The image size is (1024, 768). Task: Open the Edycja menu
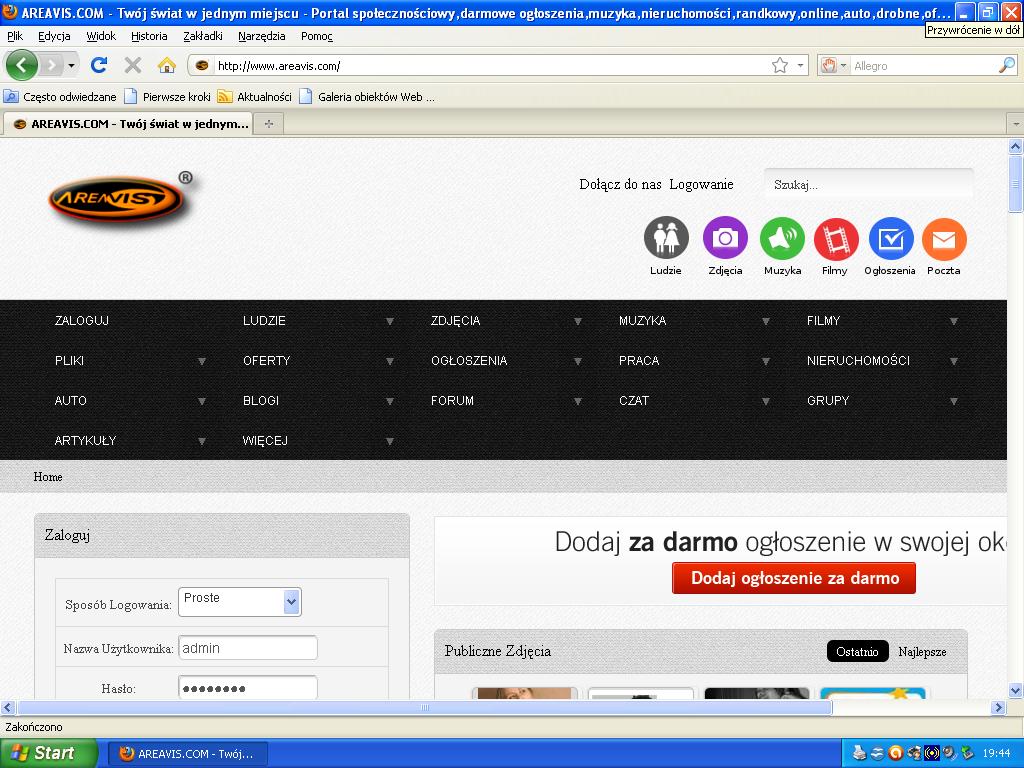point(54,36)
